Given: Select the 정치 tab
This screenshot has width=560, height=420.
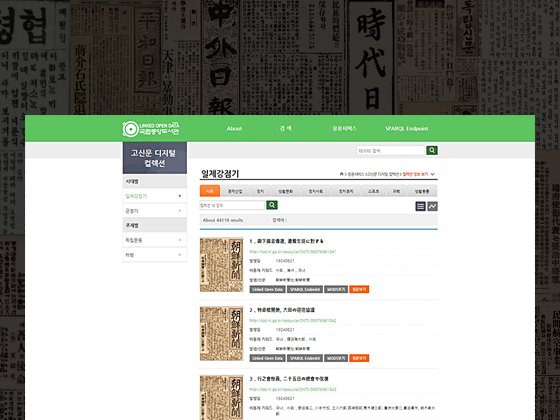Looking at the screenshot, I should click(x=260, y=191).
